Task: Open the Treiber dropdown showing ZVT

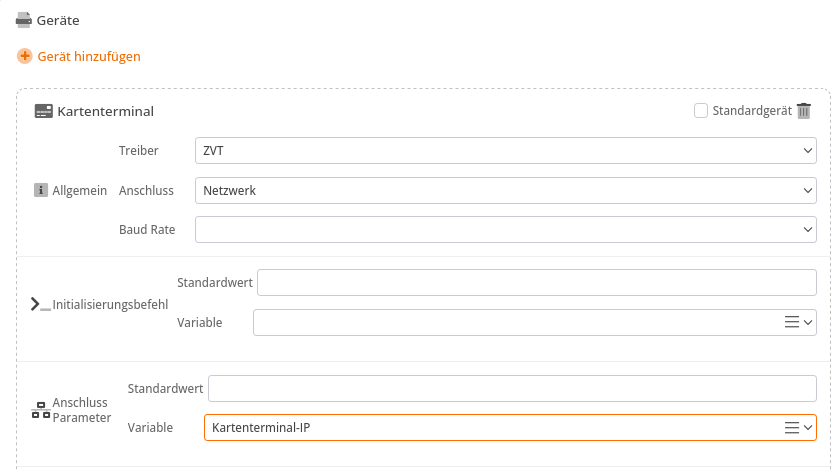Action: click(506, 151)
